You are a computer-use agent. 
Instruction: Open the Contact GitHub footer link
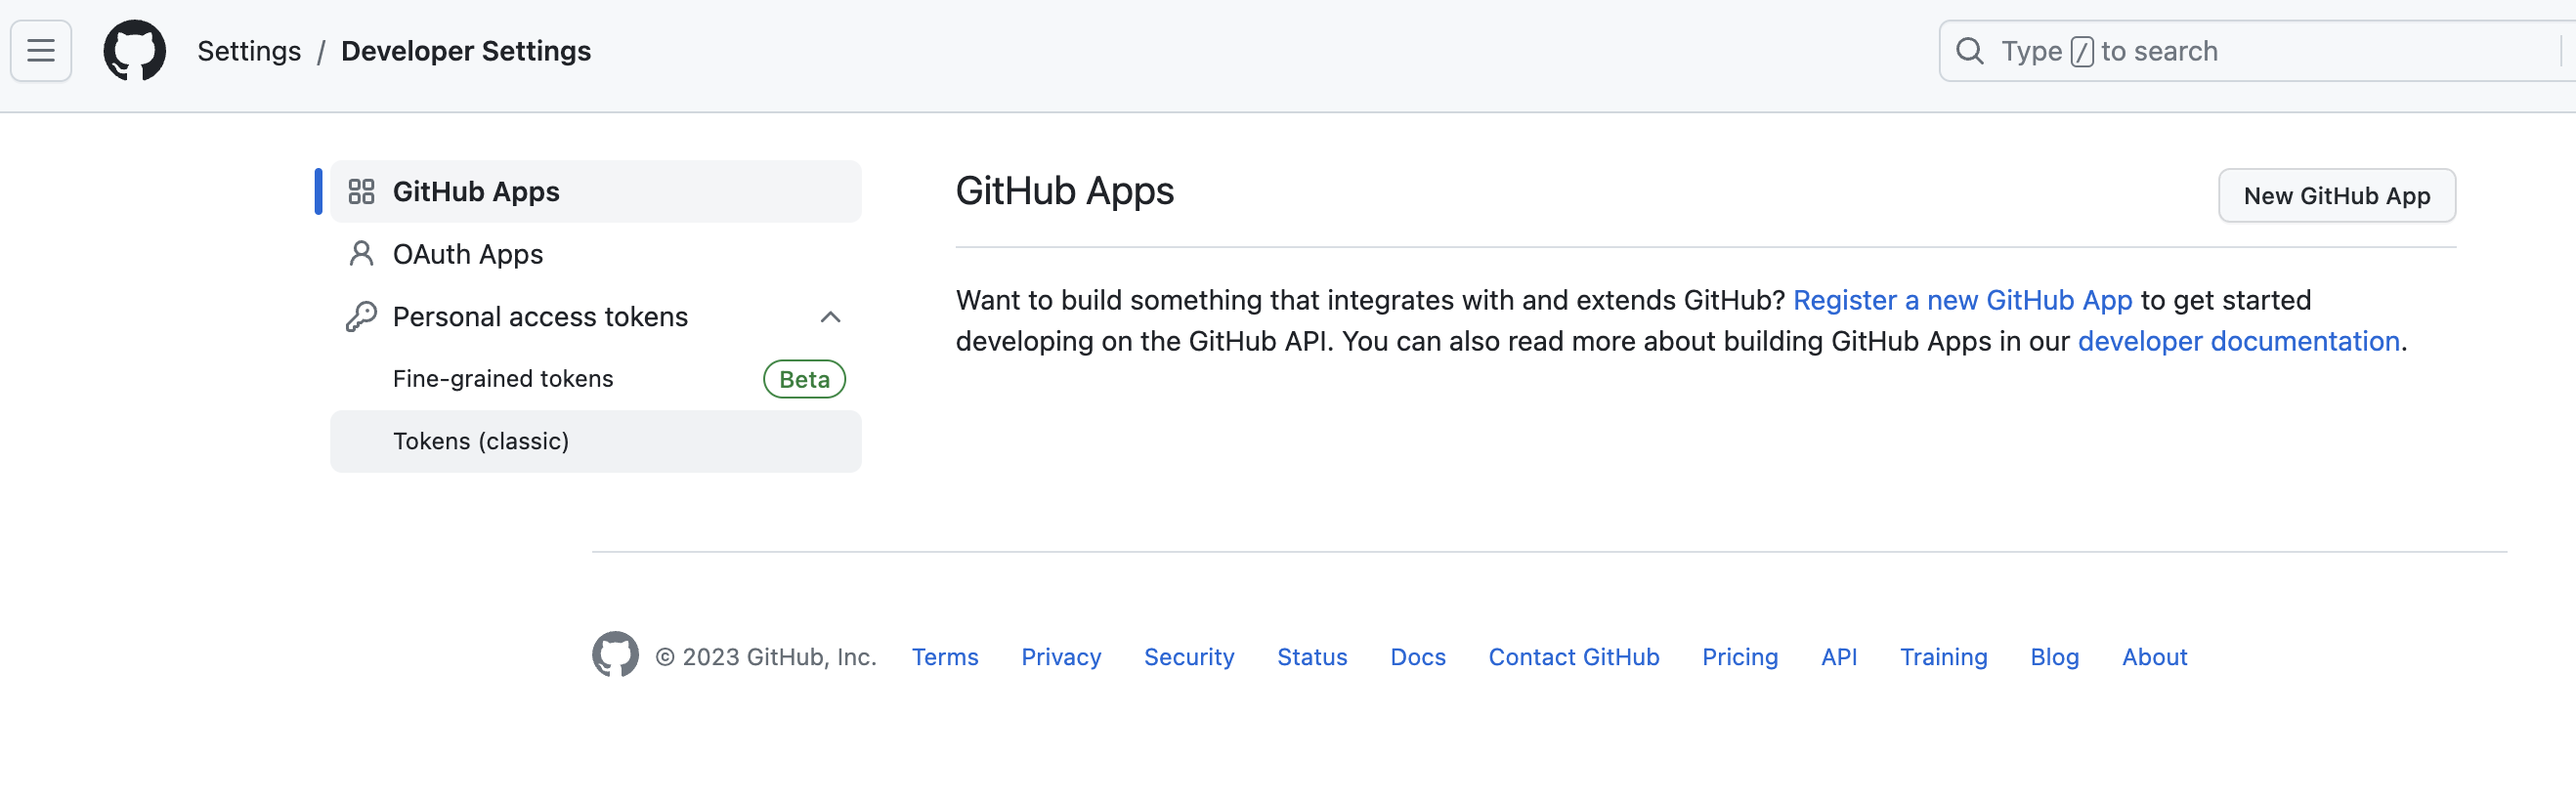coord(1574,657)
